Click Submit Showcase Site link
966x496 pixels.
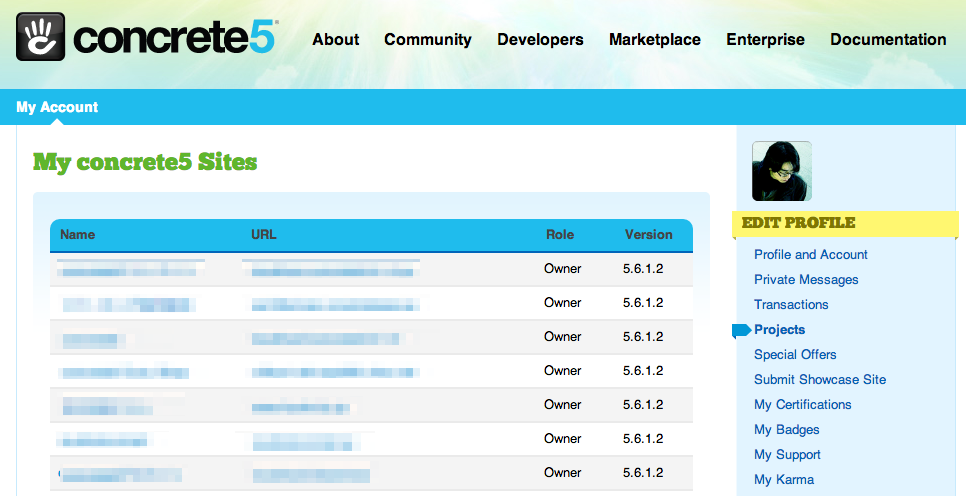820,380
